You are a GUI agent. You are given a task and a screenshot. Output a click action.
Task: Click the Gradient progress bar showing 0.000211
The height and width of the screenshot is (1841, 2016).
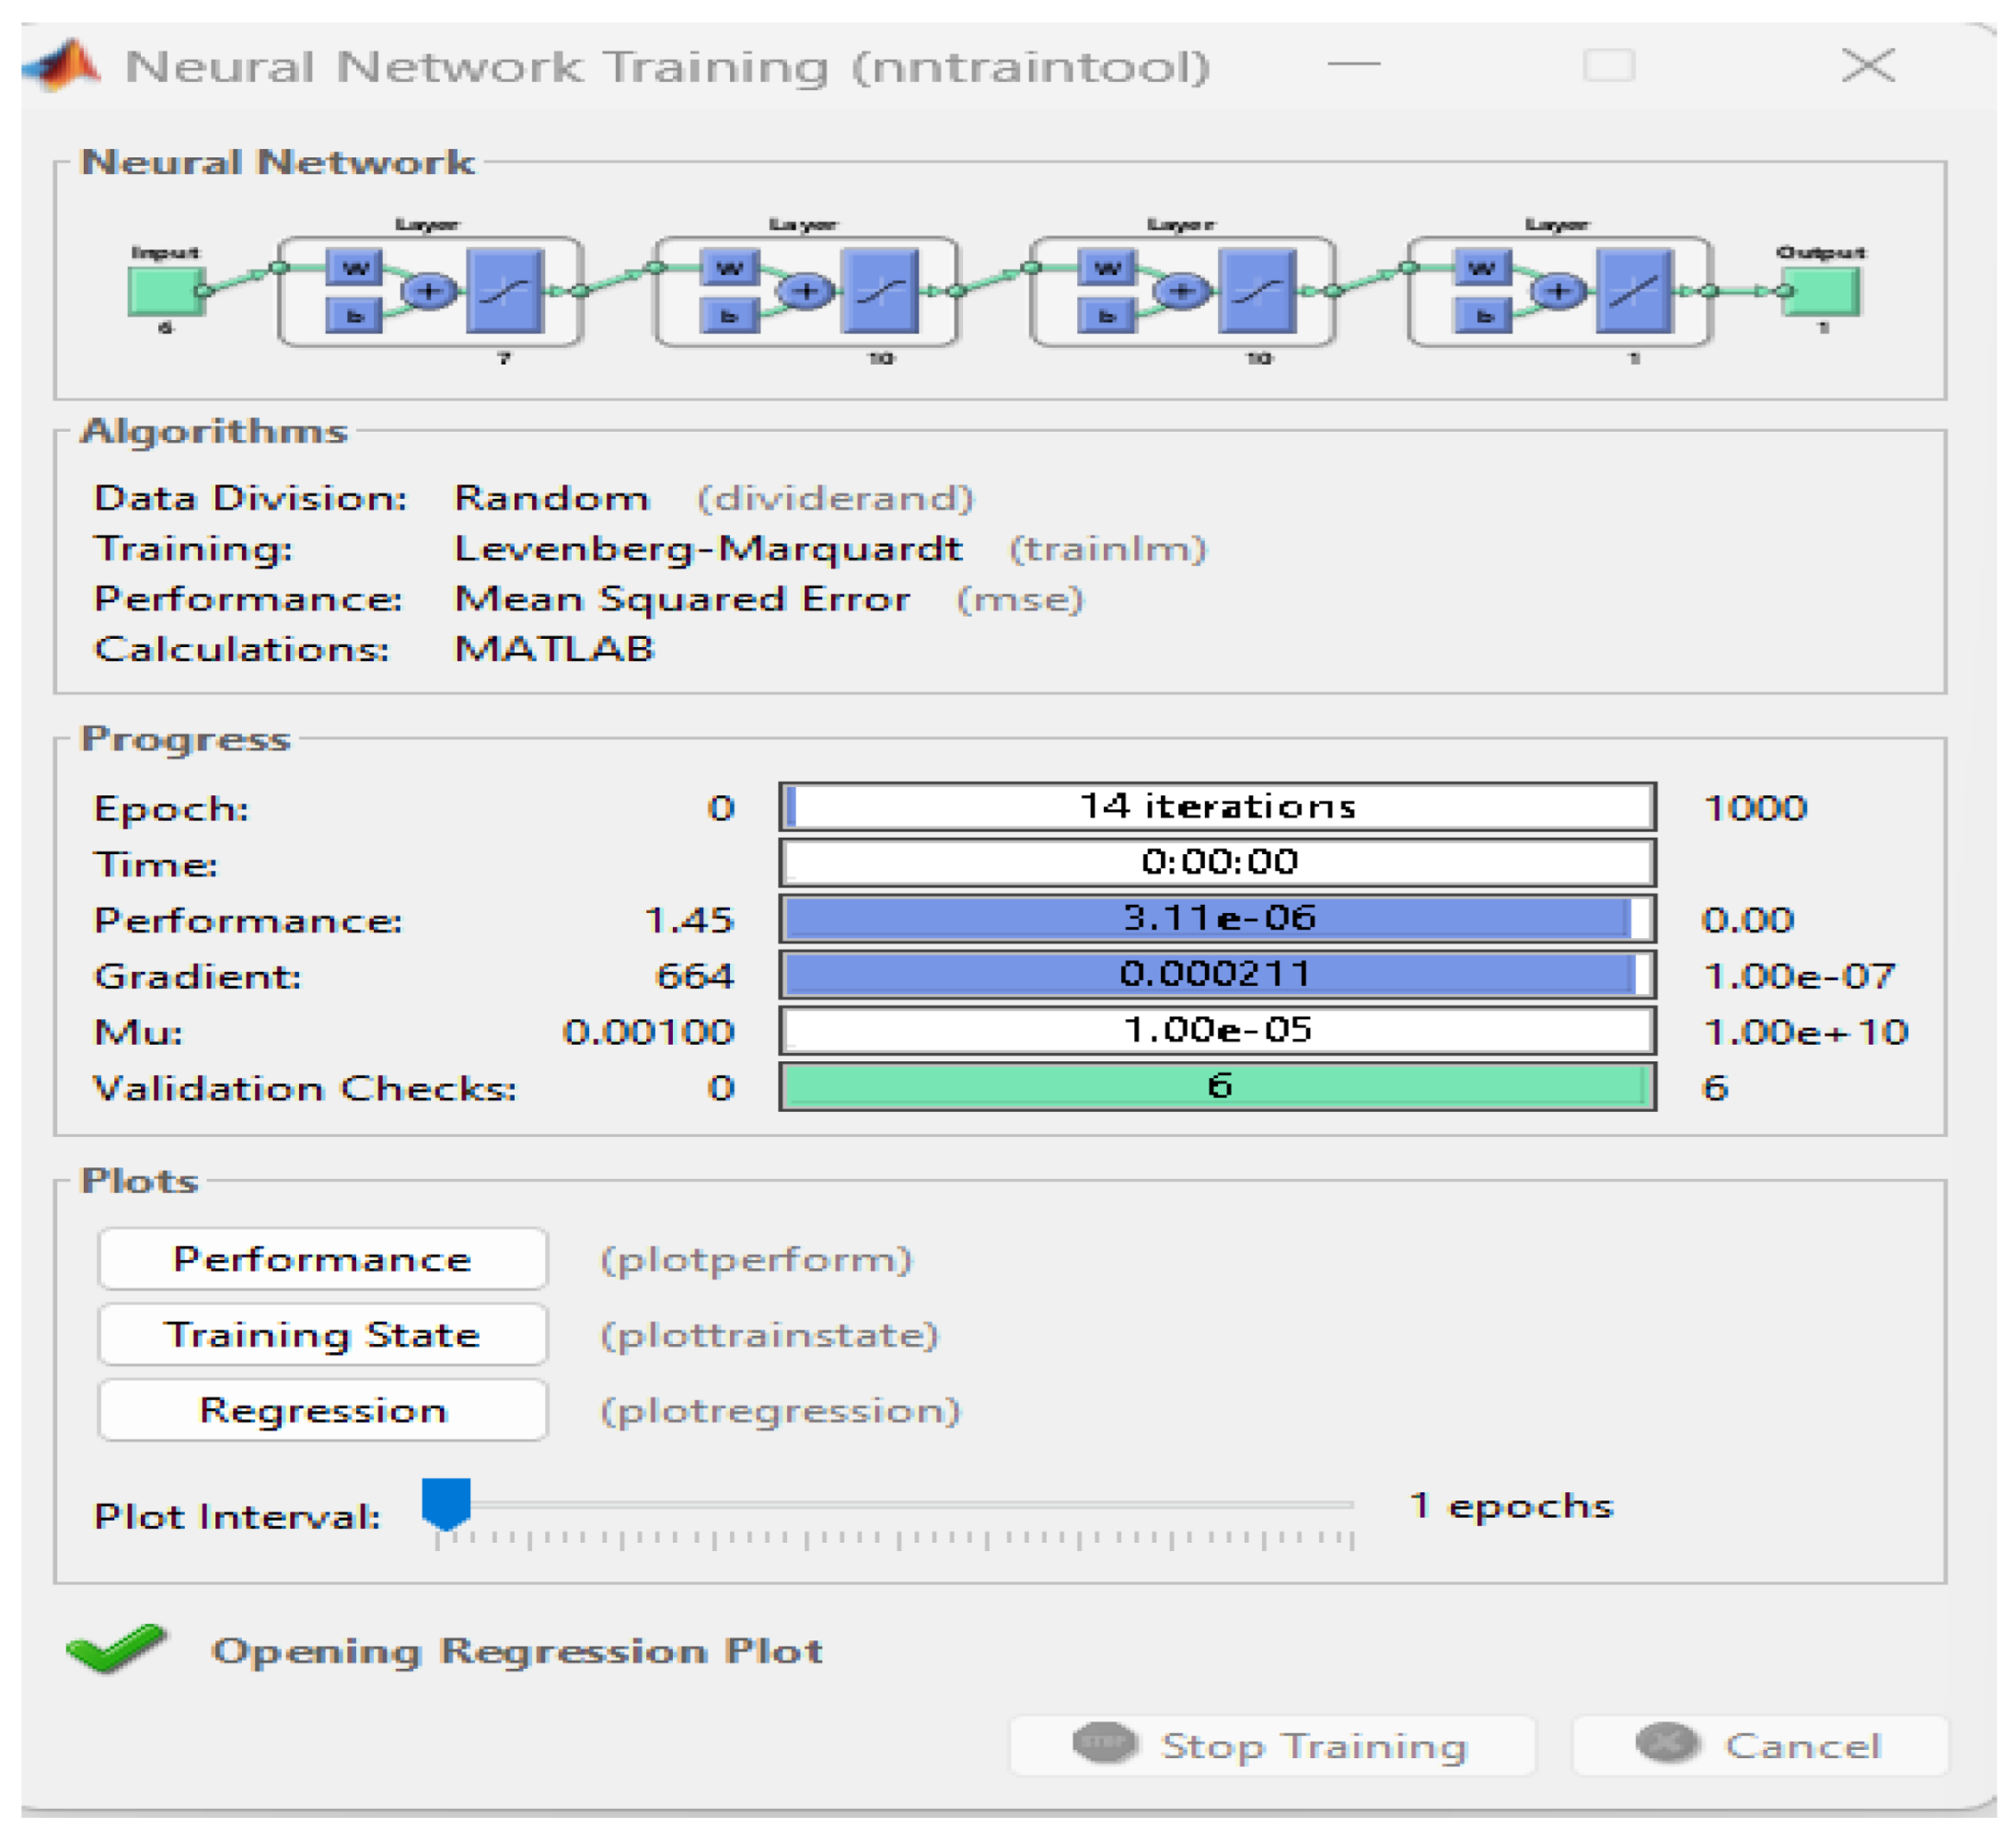pyautogui.click(x=1217, y=974)
